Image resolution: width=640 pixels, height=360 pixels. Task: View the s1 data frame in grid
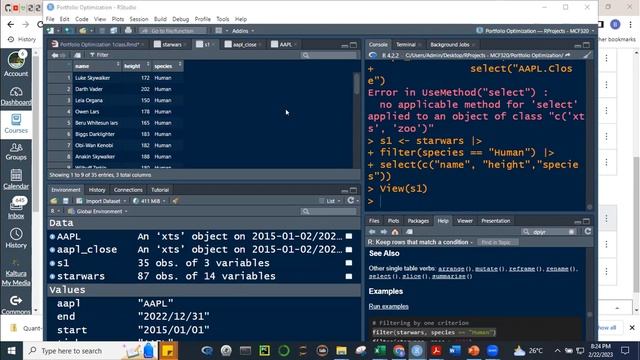tap(349, 263)
